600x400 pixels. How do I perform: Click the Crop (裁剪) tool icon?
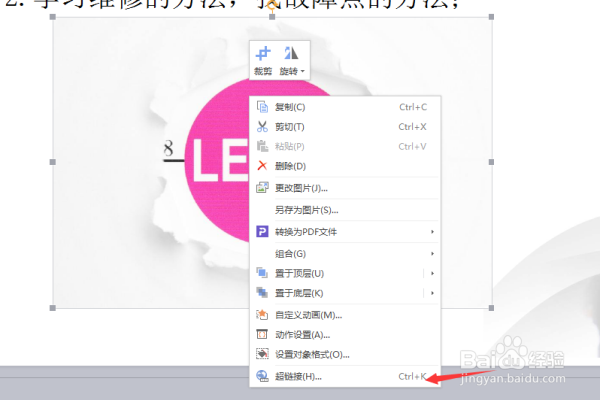(x=263, y=54)
